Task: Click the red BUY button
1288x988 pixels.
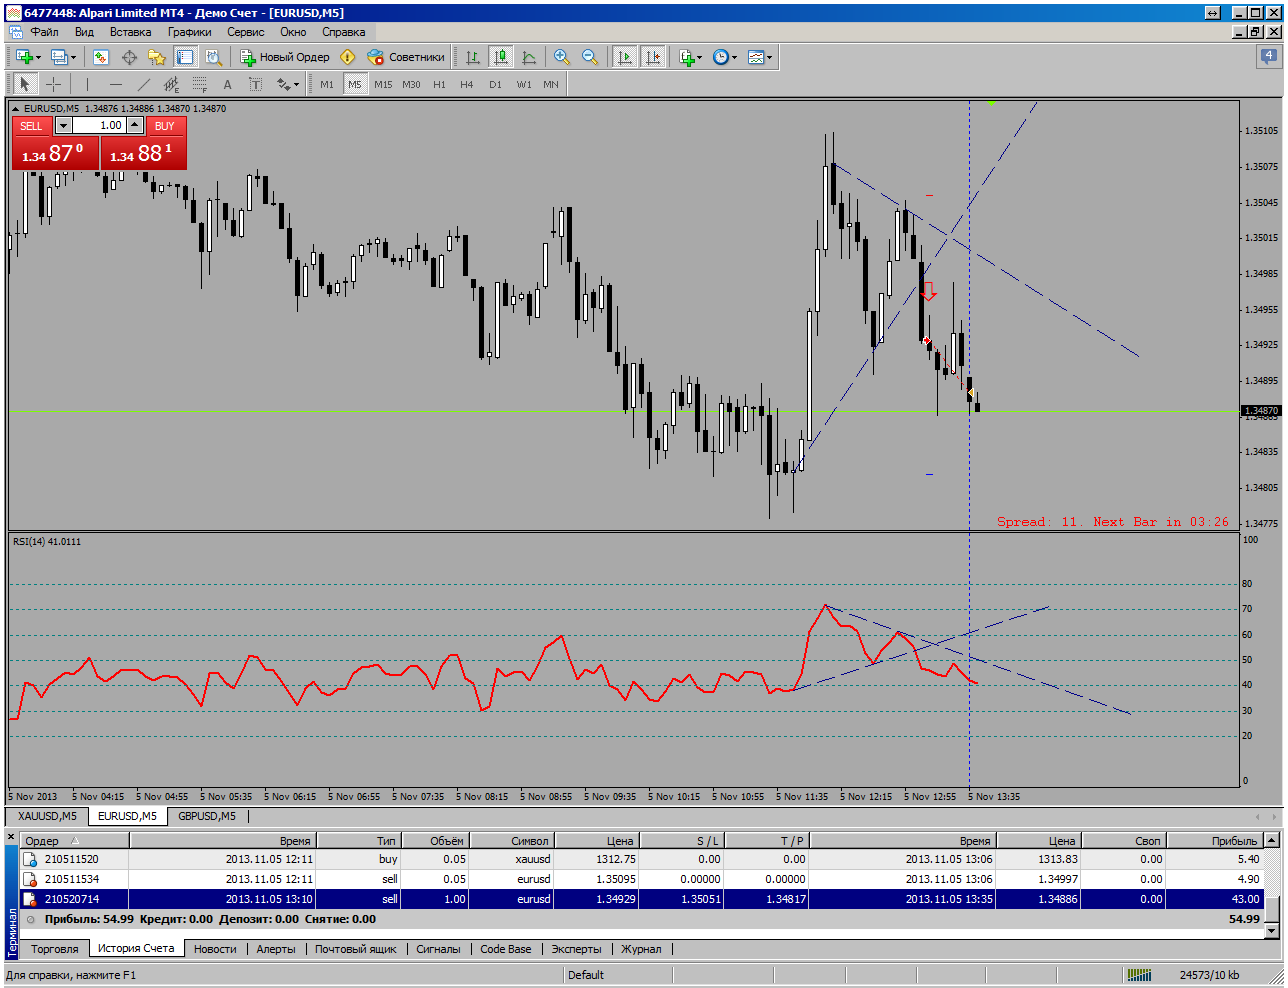Action: click(165, 126)
